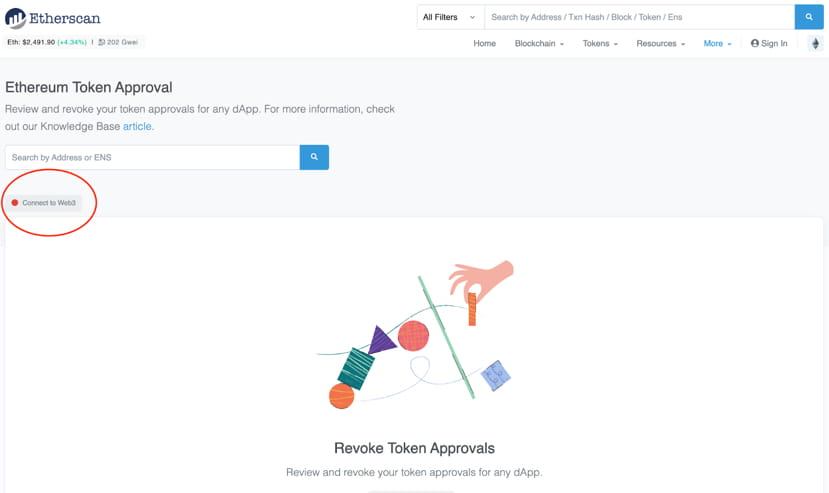This screenshot has width=829, height=493.
Task: Click the Etherscan logo icon
Action: click(16, 18)
